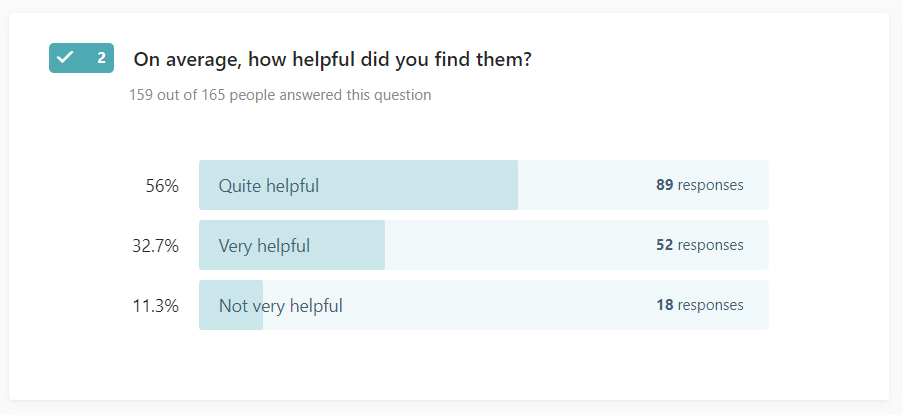Click the 18 responses count
This screenshot has width=903, height=415.
click(x=700, y=304)
